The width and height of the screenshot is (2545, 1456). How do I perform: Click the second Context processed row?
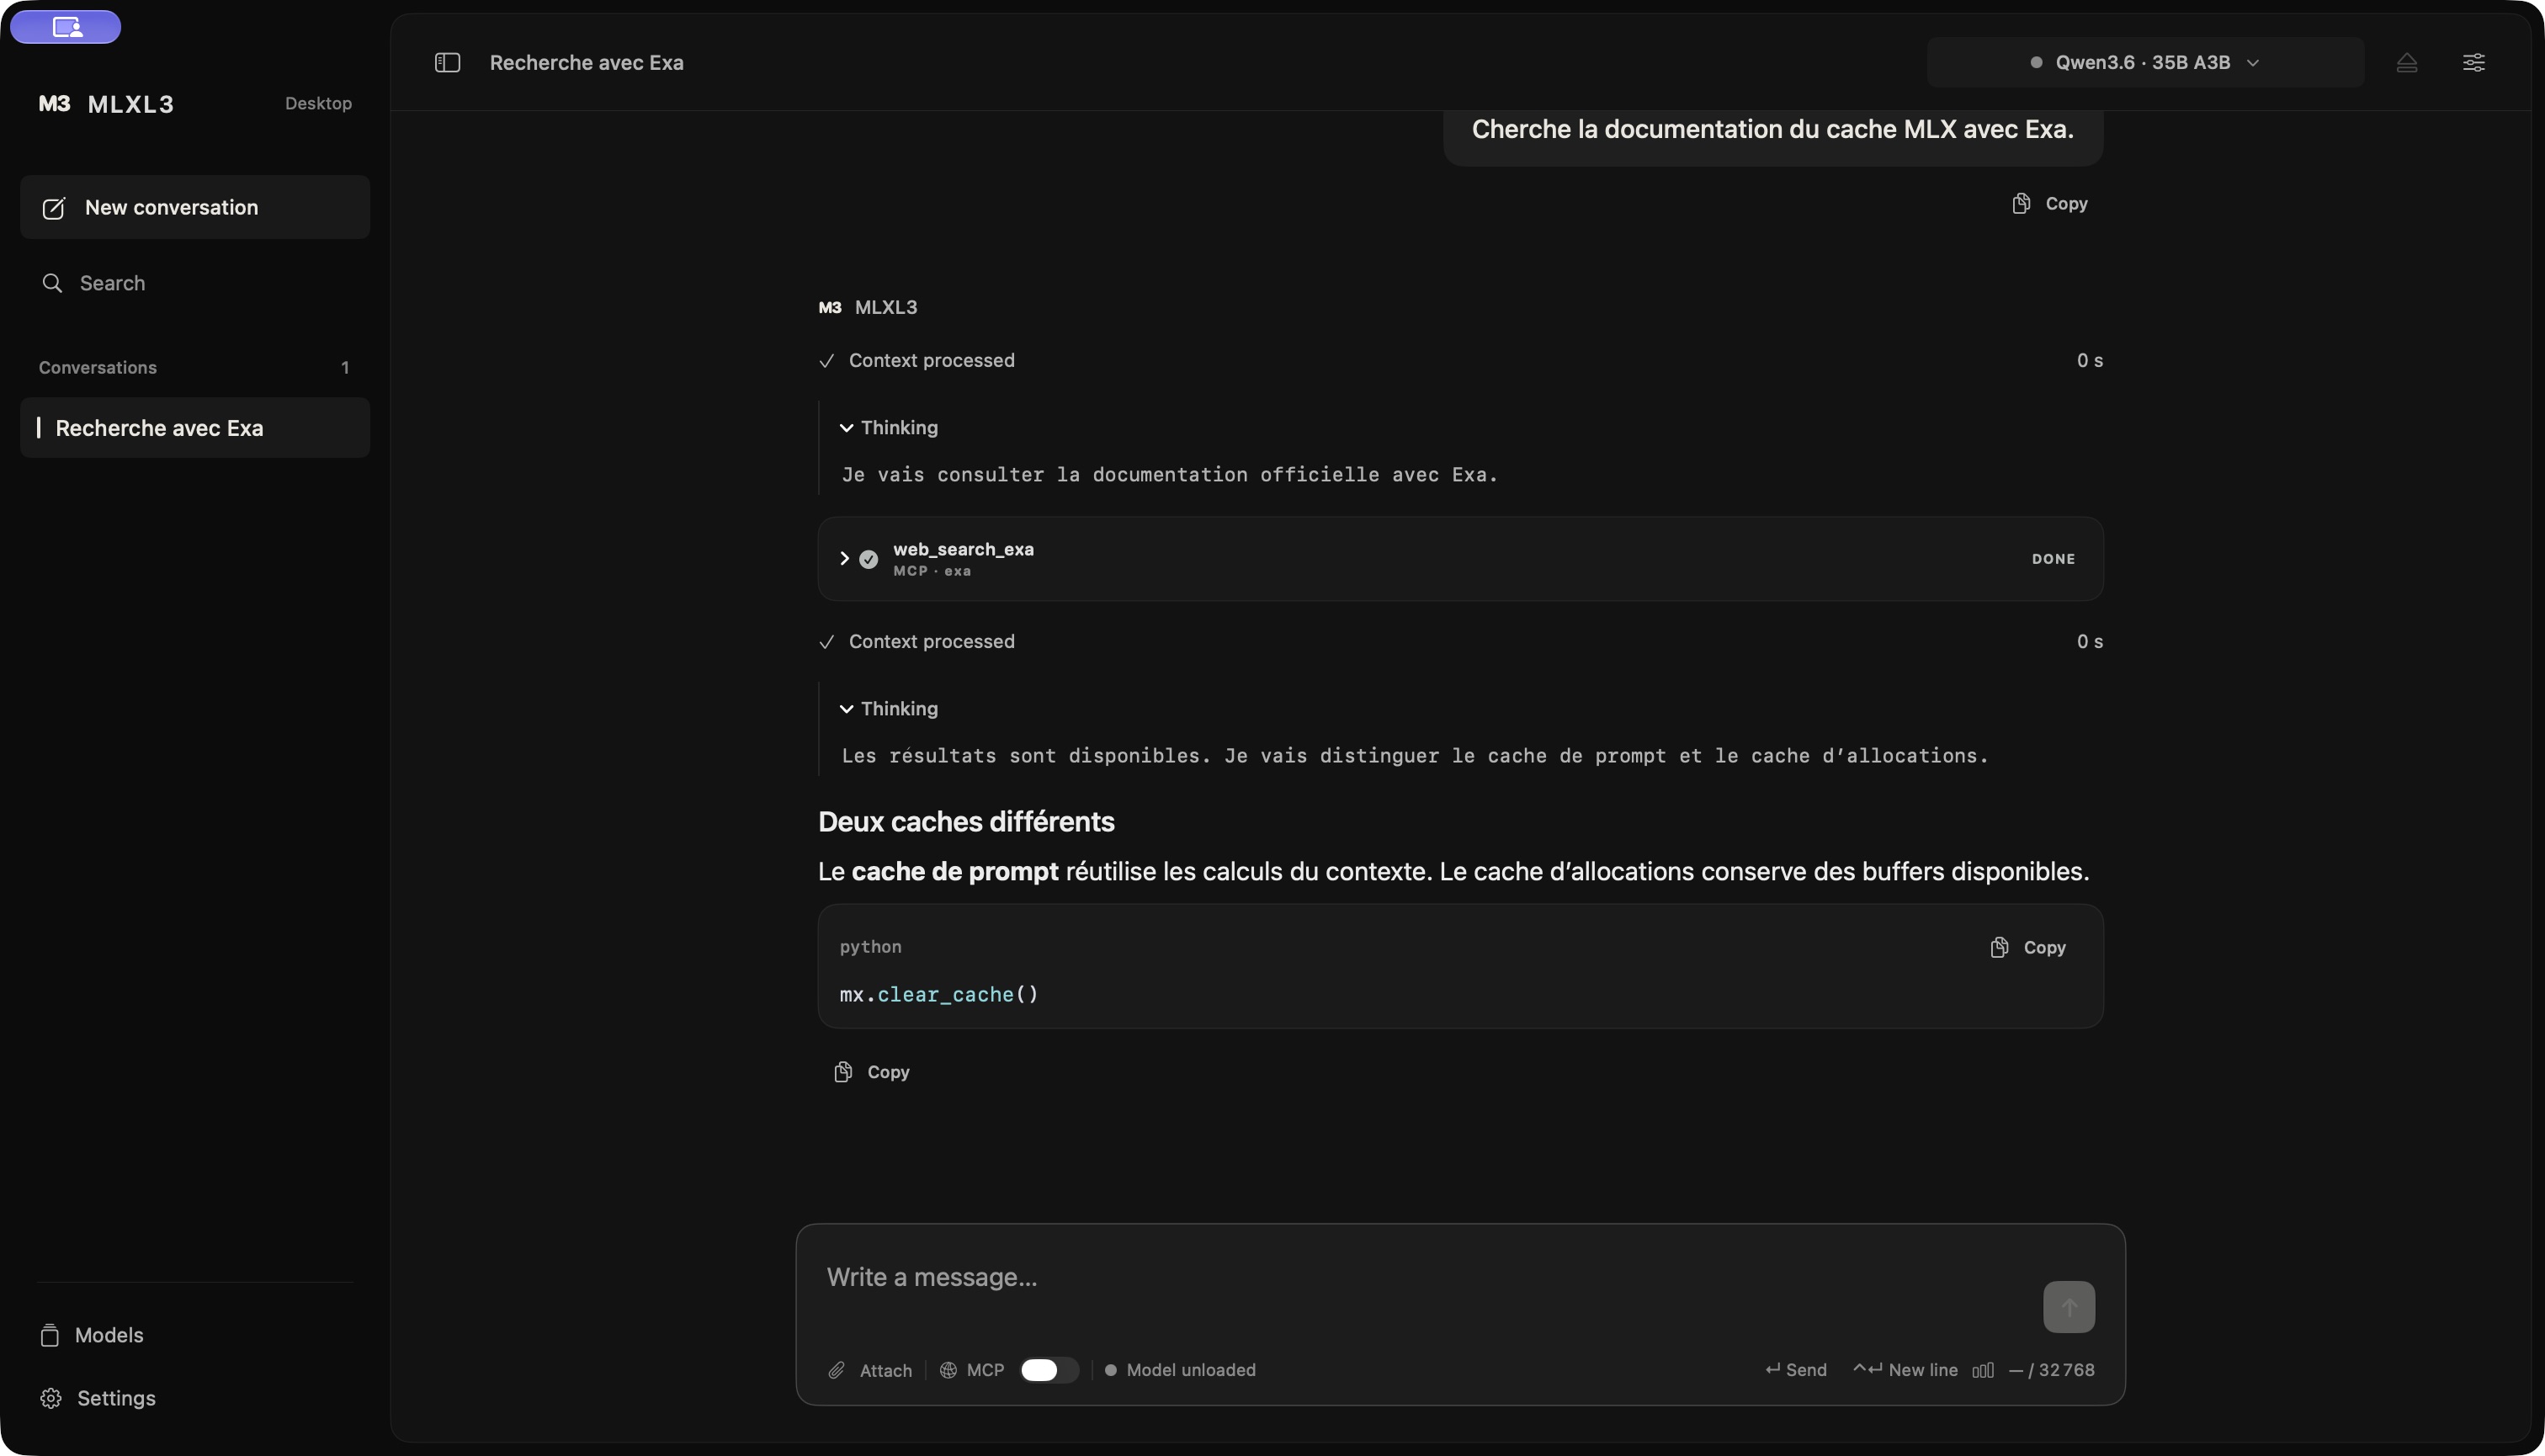(1460, 642)
